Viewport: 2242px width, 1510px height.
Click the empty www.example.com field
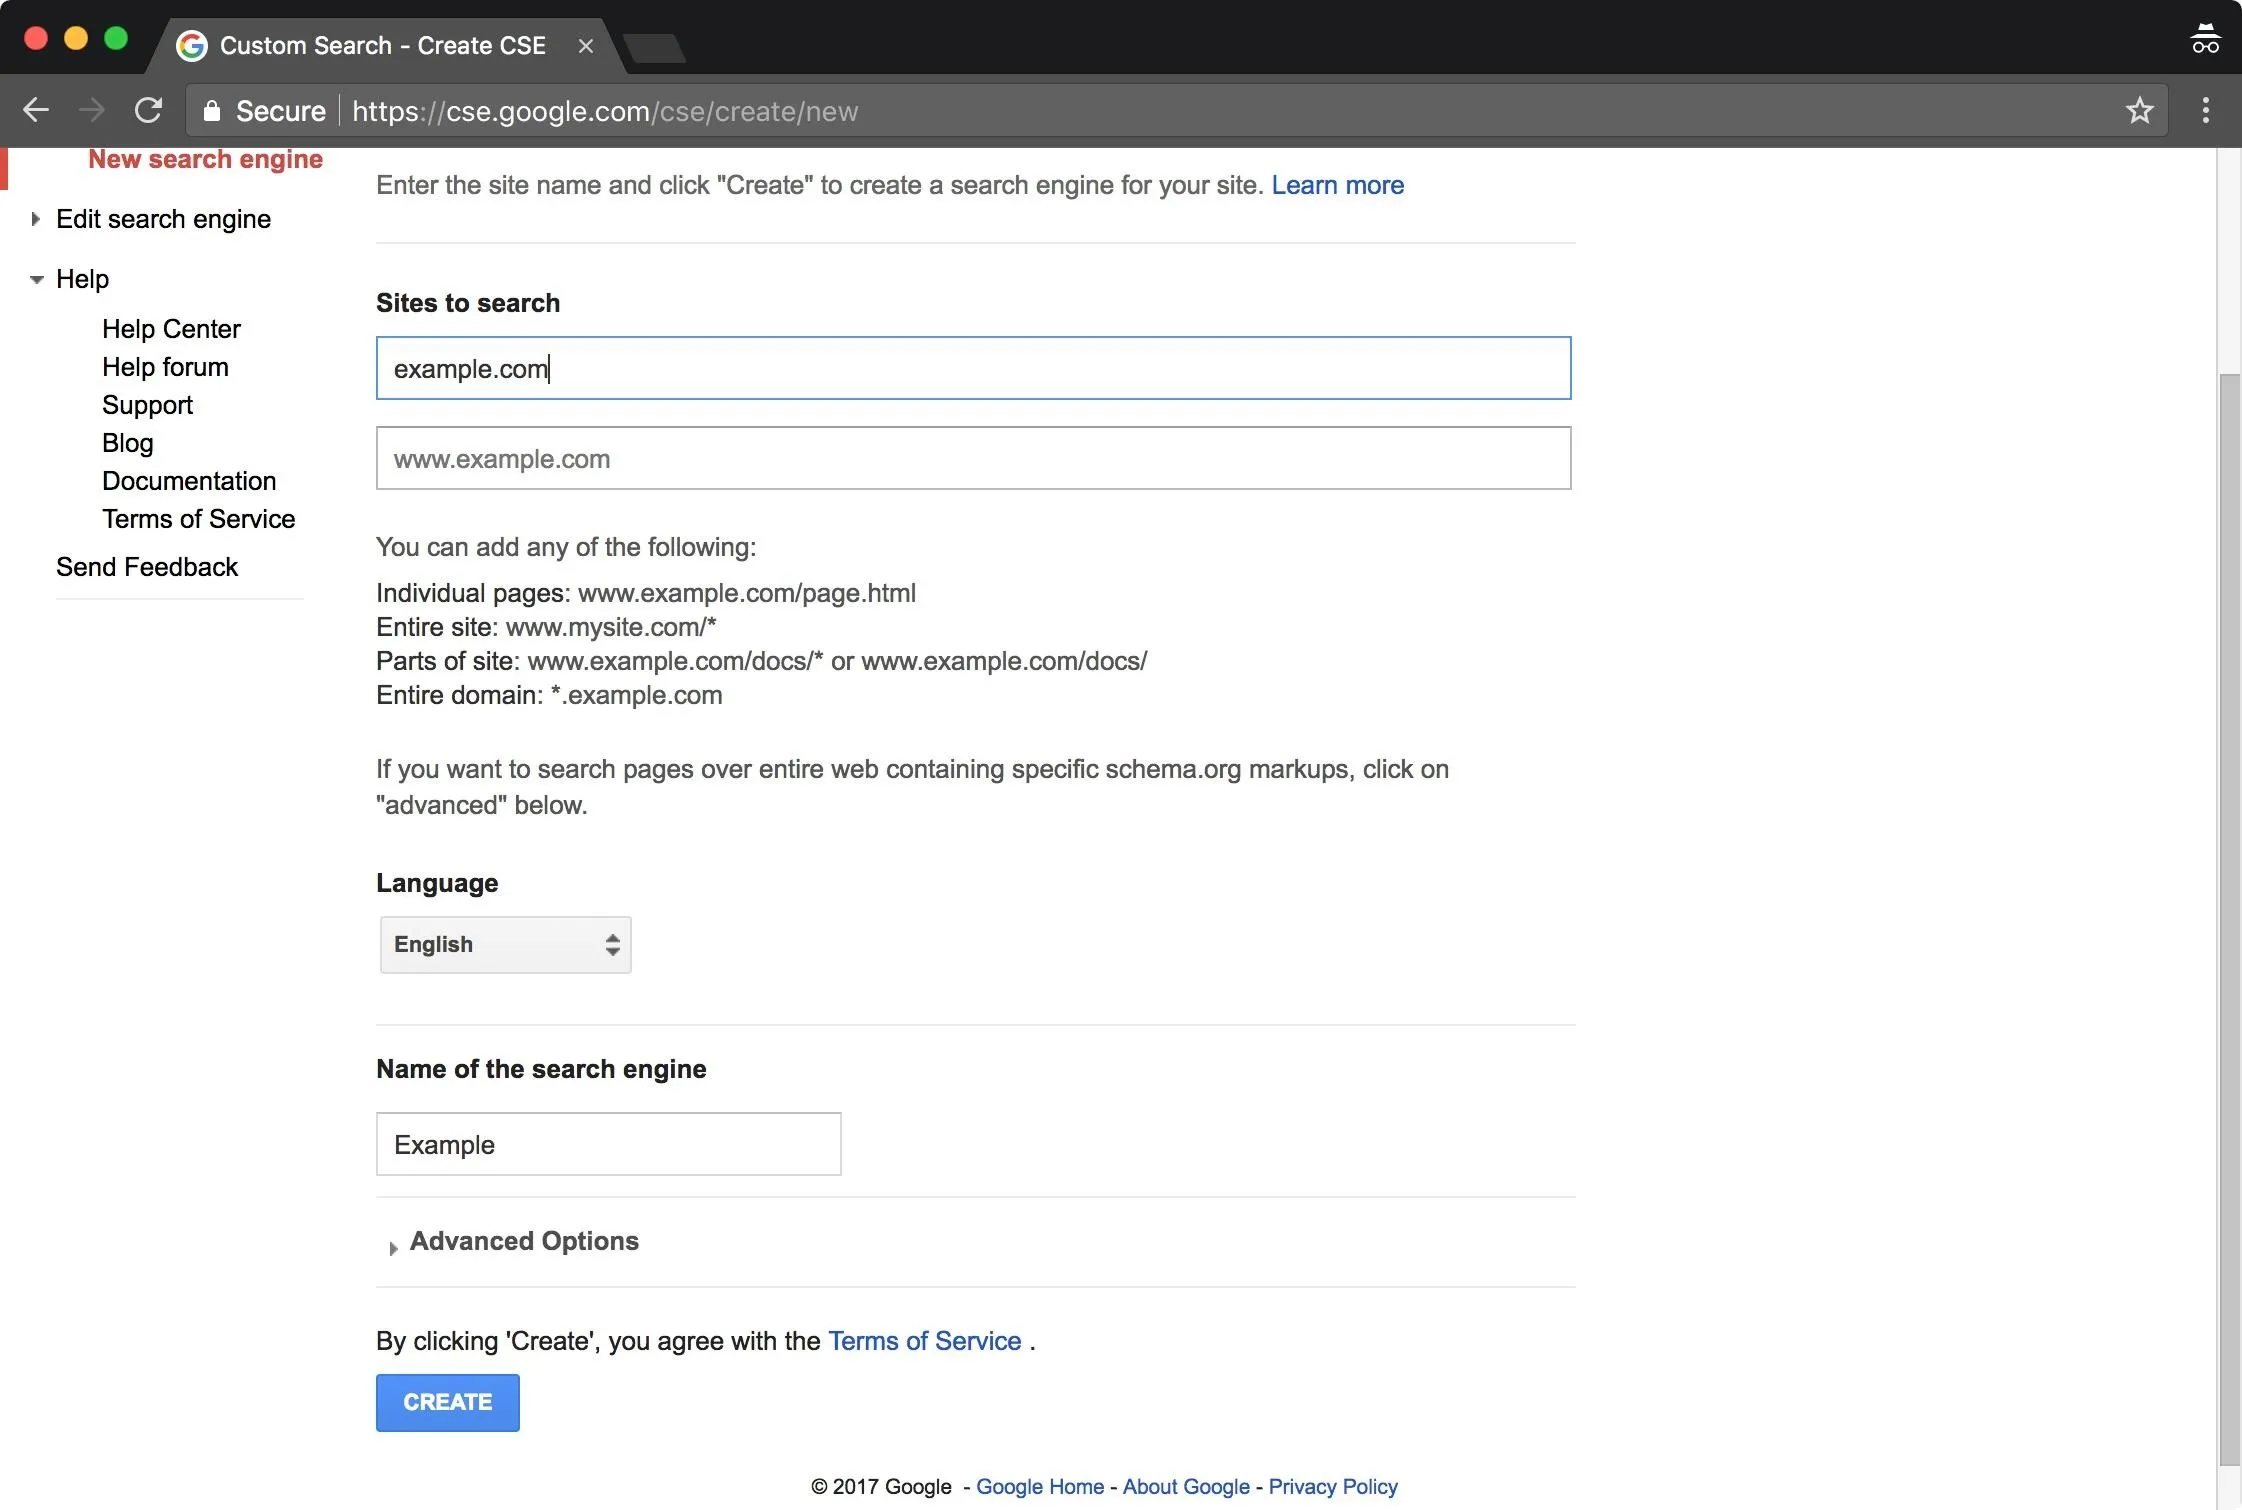[973, 458]
